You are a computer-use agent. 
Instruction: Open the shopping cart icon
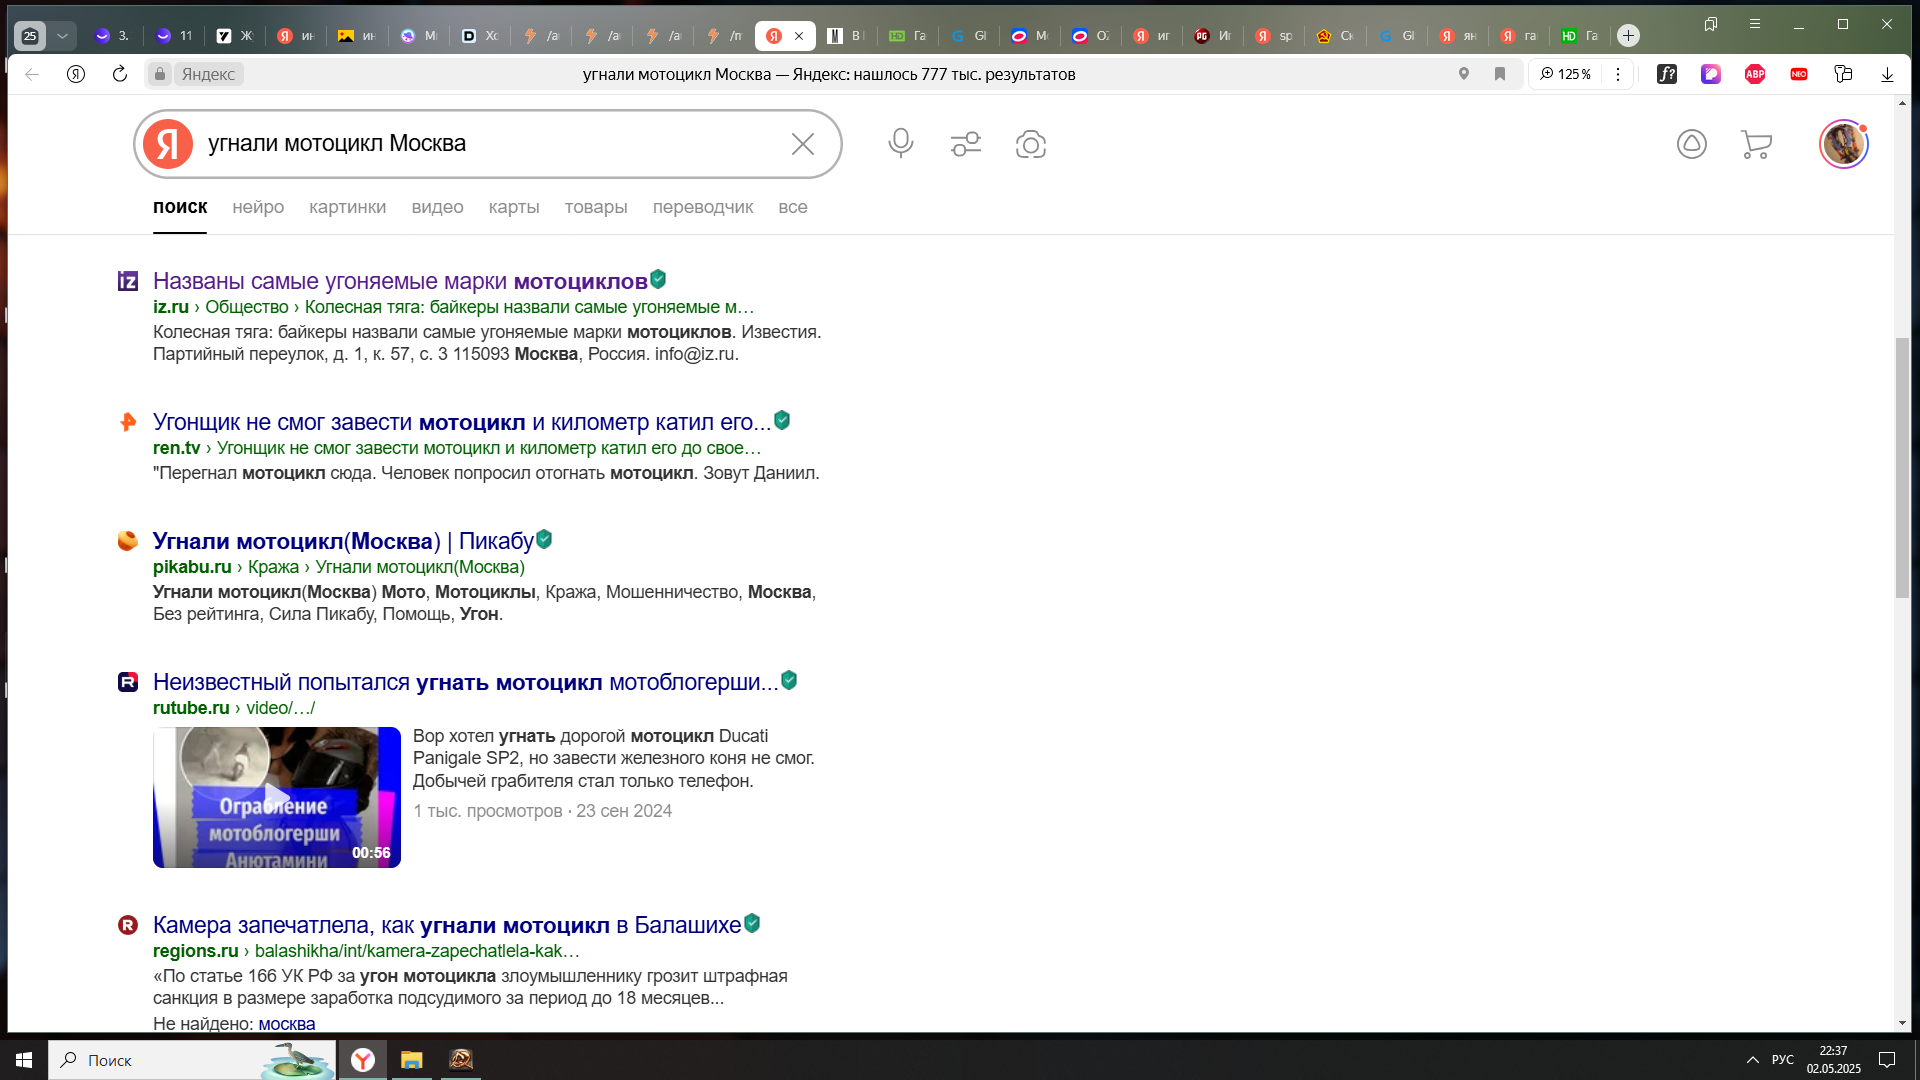coord(1756,144)
